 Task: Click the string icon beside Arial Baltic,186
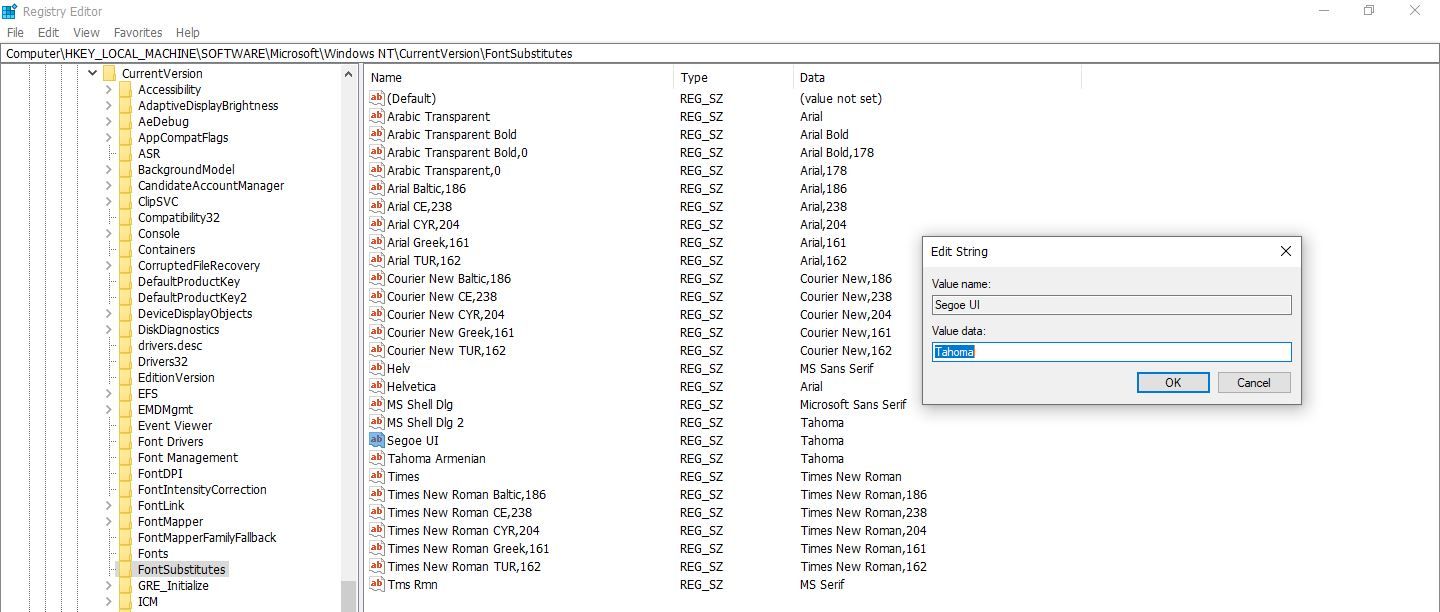tap(377, 188)
